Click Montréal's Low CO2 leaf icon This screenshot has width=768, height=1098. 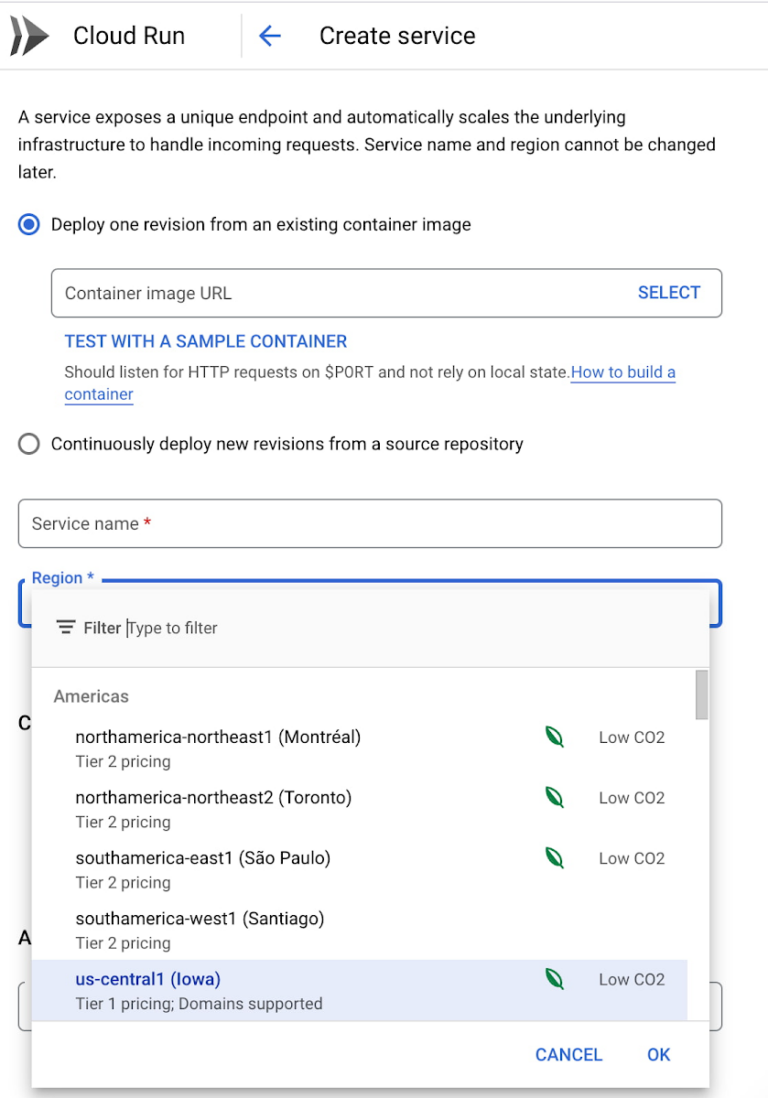point(554,738)
